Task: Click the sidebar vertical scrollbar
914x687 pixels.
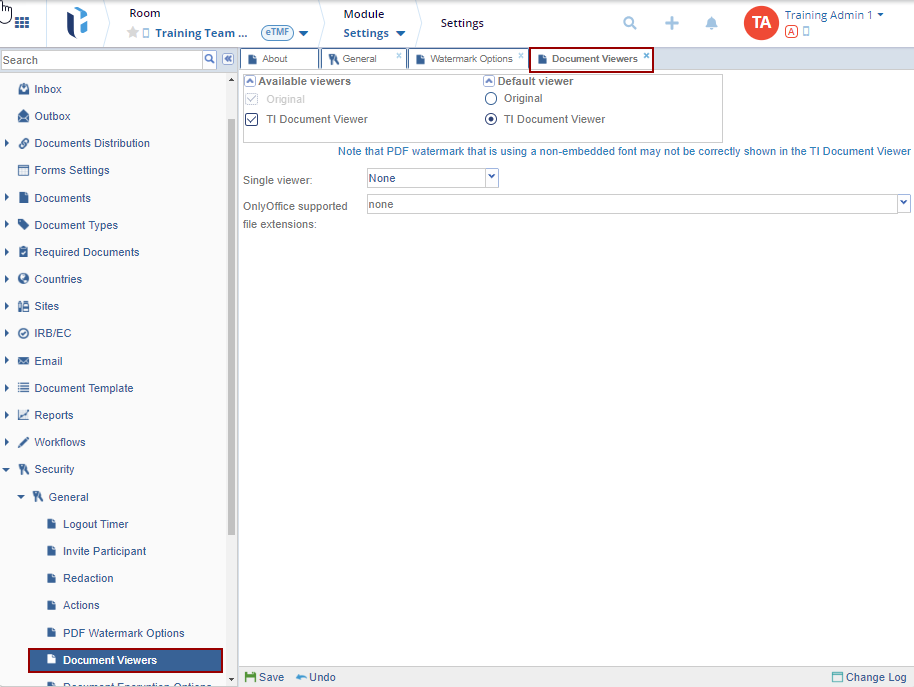Action: tap(231, 320)
